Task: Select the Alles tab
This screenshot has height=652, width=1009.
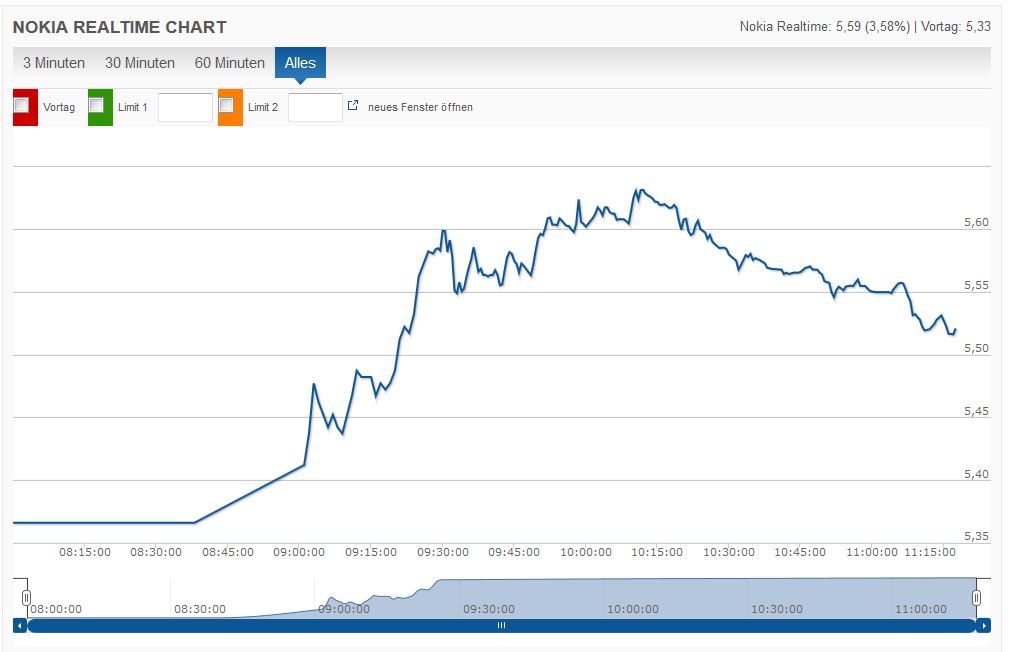Action: pyautogui.click(x=300, y=63)
